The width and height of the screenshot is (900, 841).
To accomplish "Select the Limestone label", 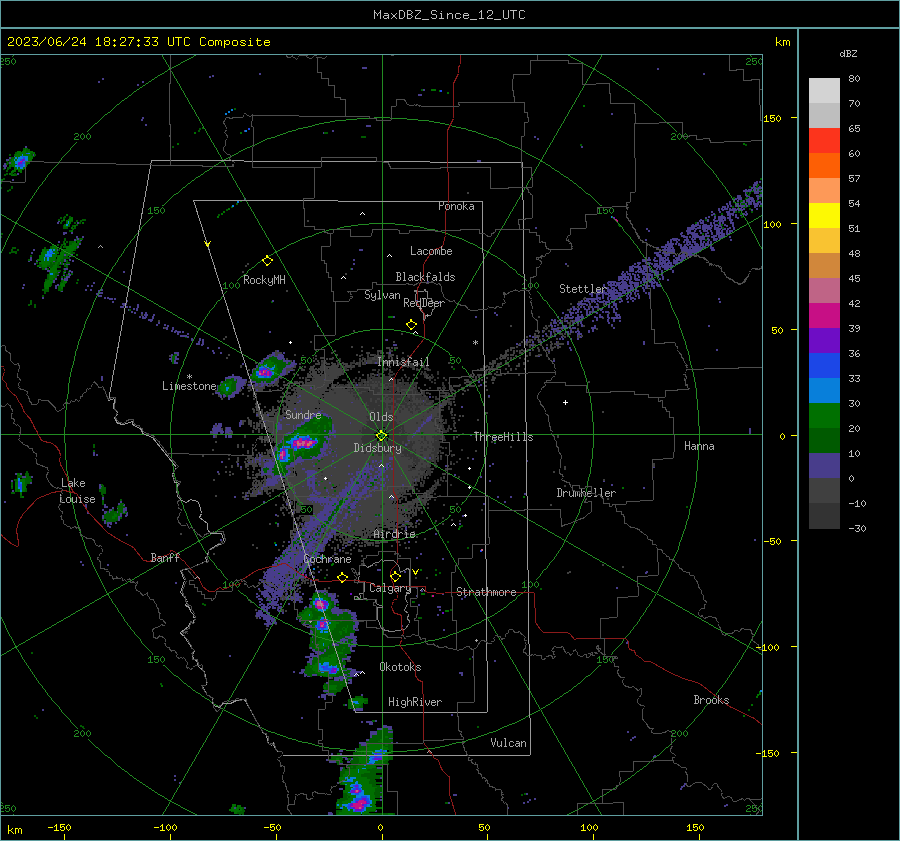I will click(x=189, y=386).
